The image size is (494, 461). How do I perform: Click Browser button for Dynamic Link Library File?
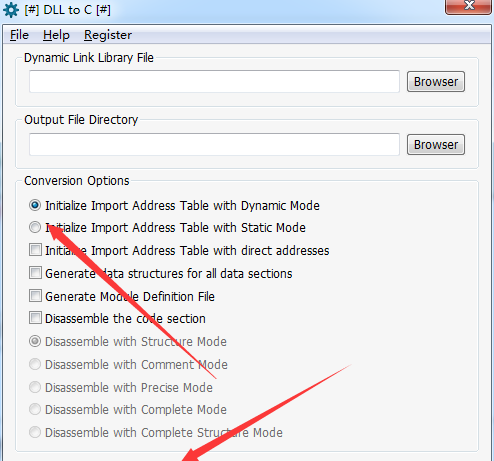(436, 82)
